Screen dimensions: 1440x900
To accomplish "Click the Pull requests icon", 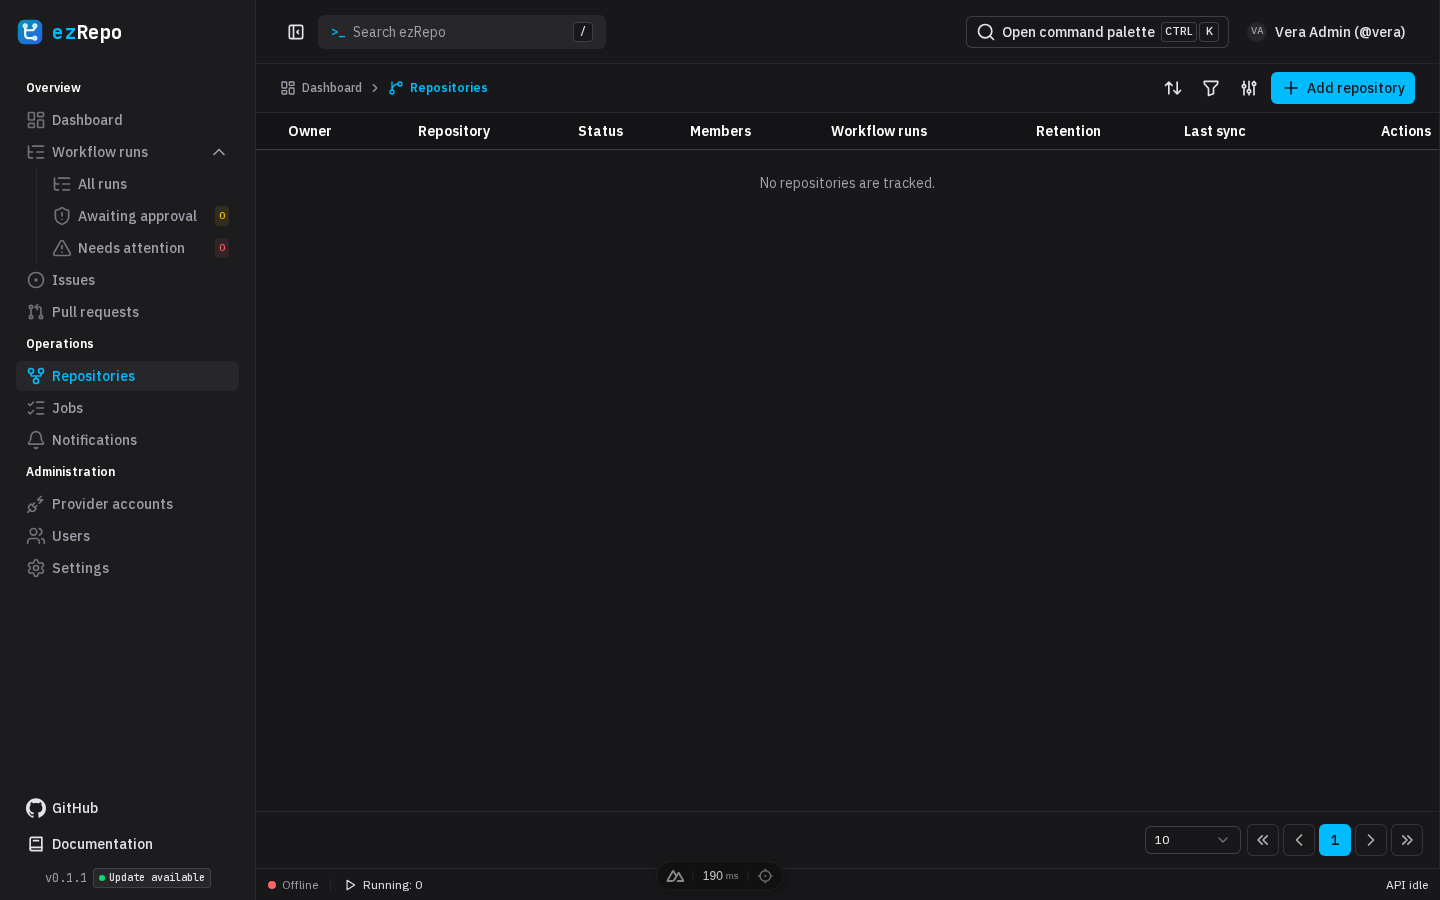I will point(36,312).
